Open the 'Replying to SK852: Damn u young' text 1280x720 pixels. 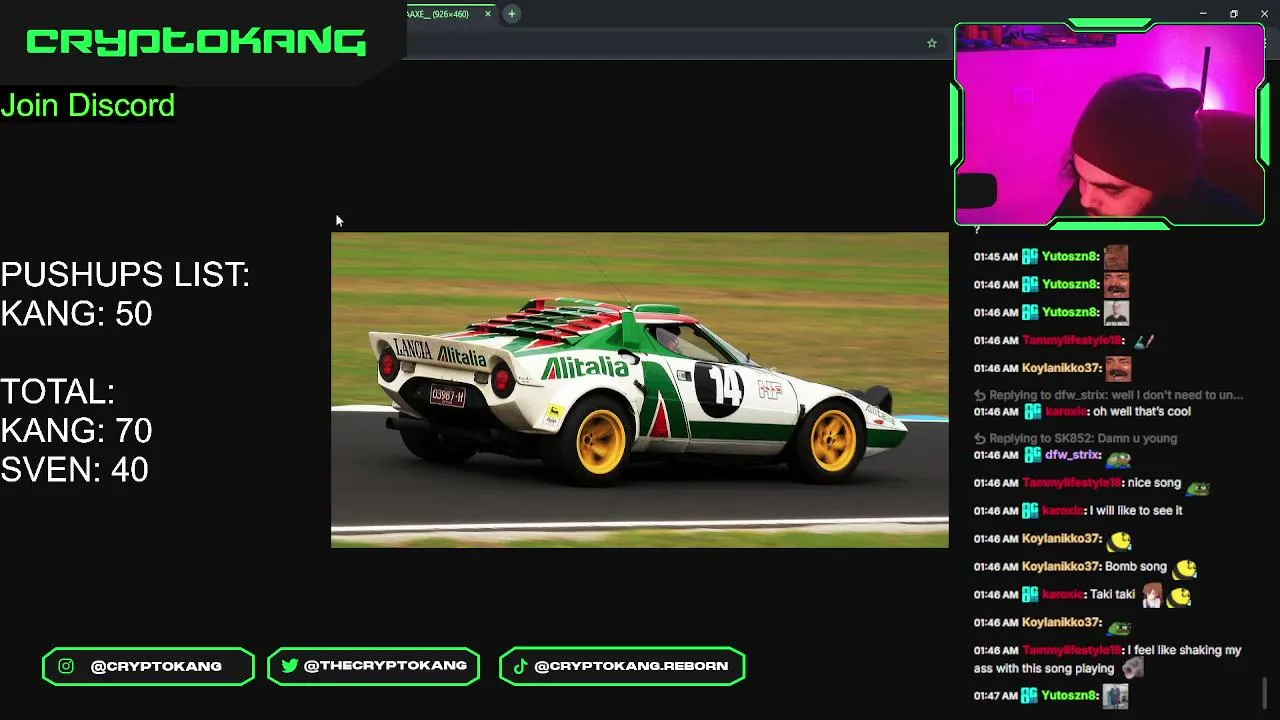pos(1083,438)
